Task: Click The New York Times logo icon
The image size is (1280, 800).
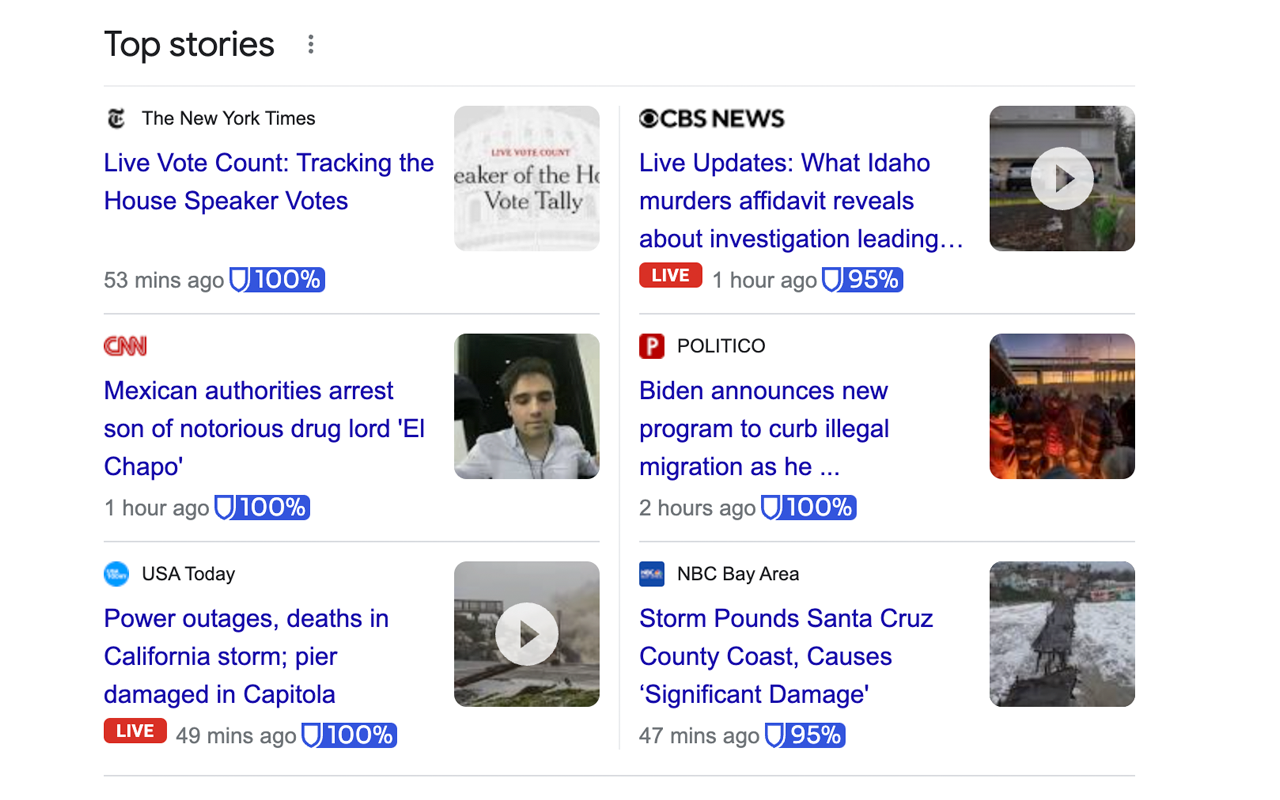Action: coord(116,119)
